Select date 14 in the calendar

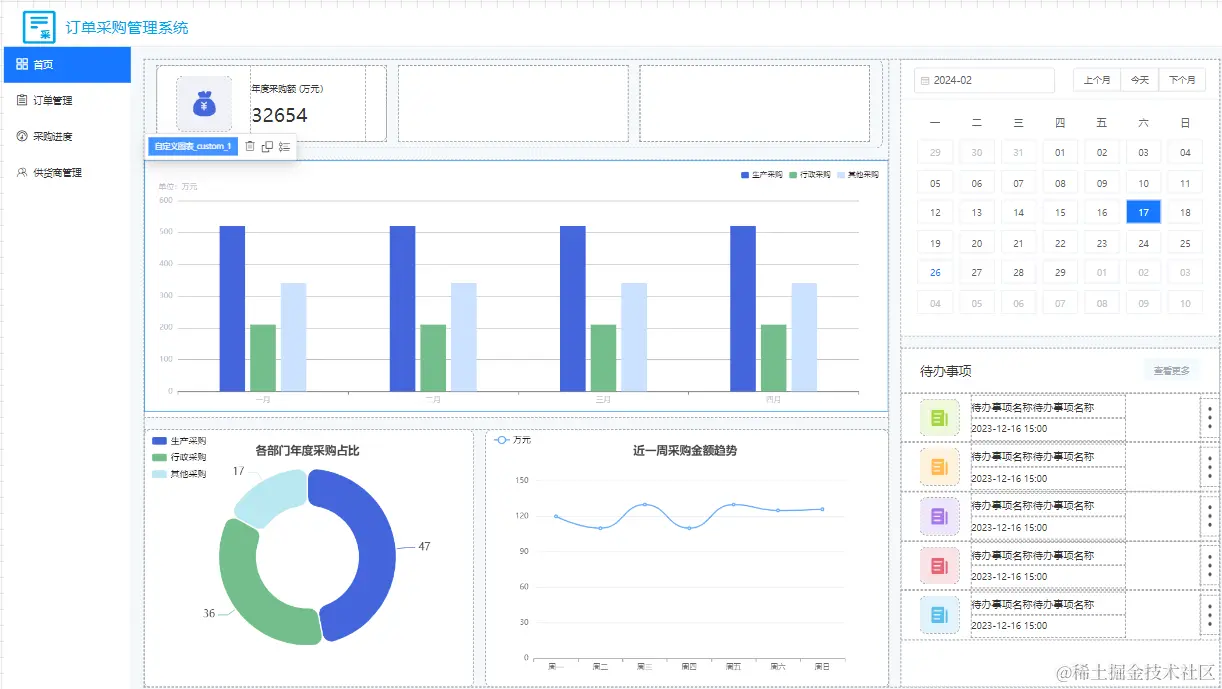pyautogui.click(x=1018, y=212)
